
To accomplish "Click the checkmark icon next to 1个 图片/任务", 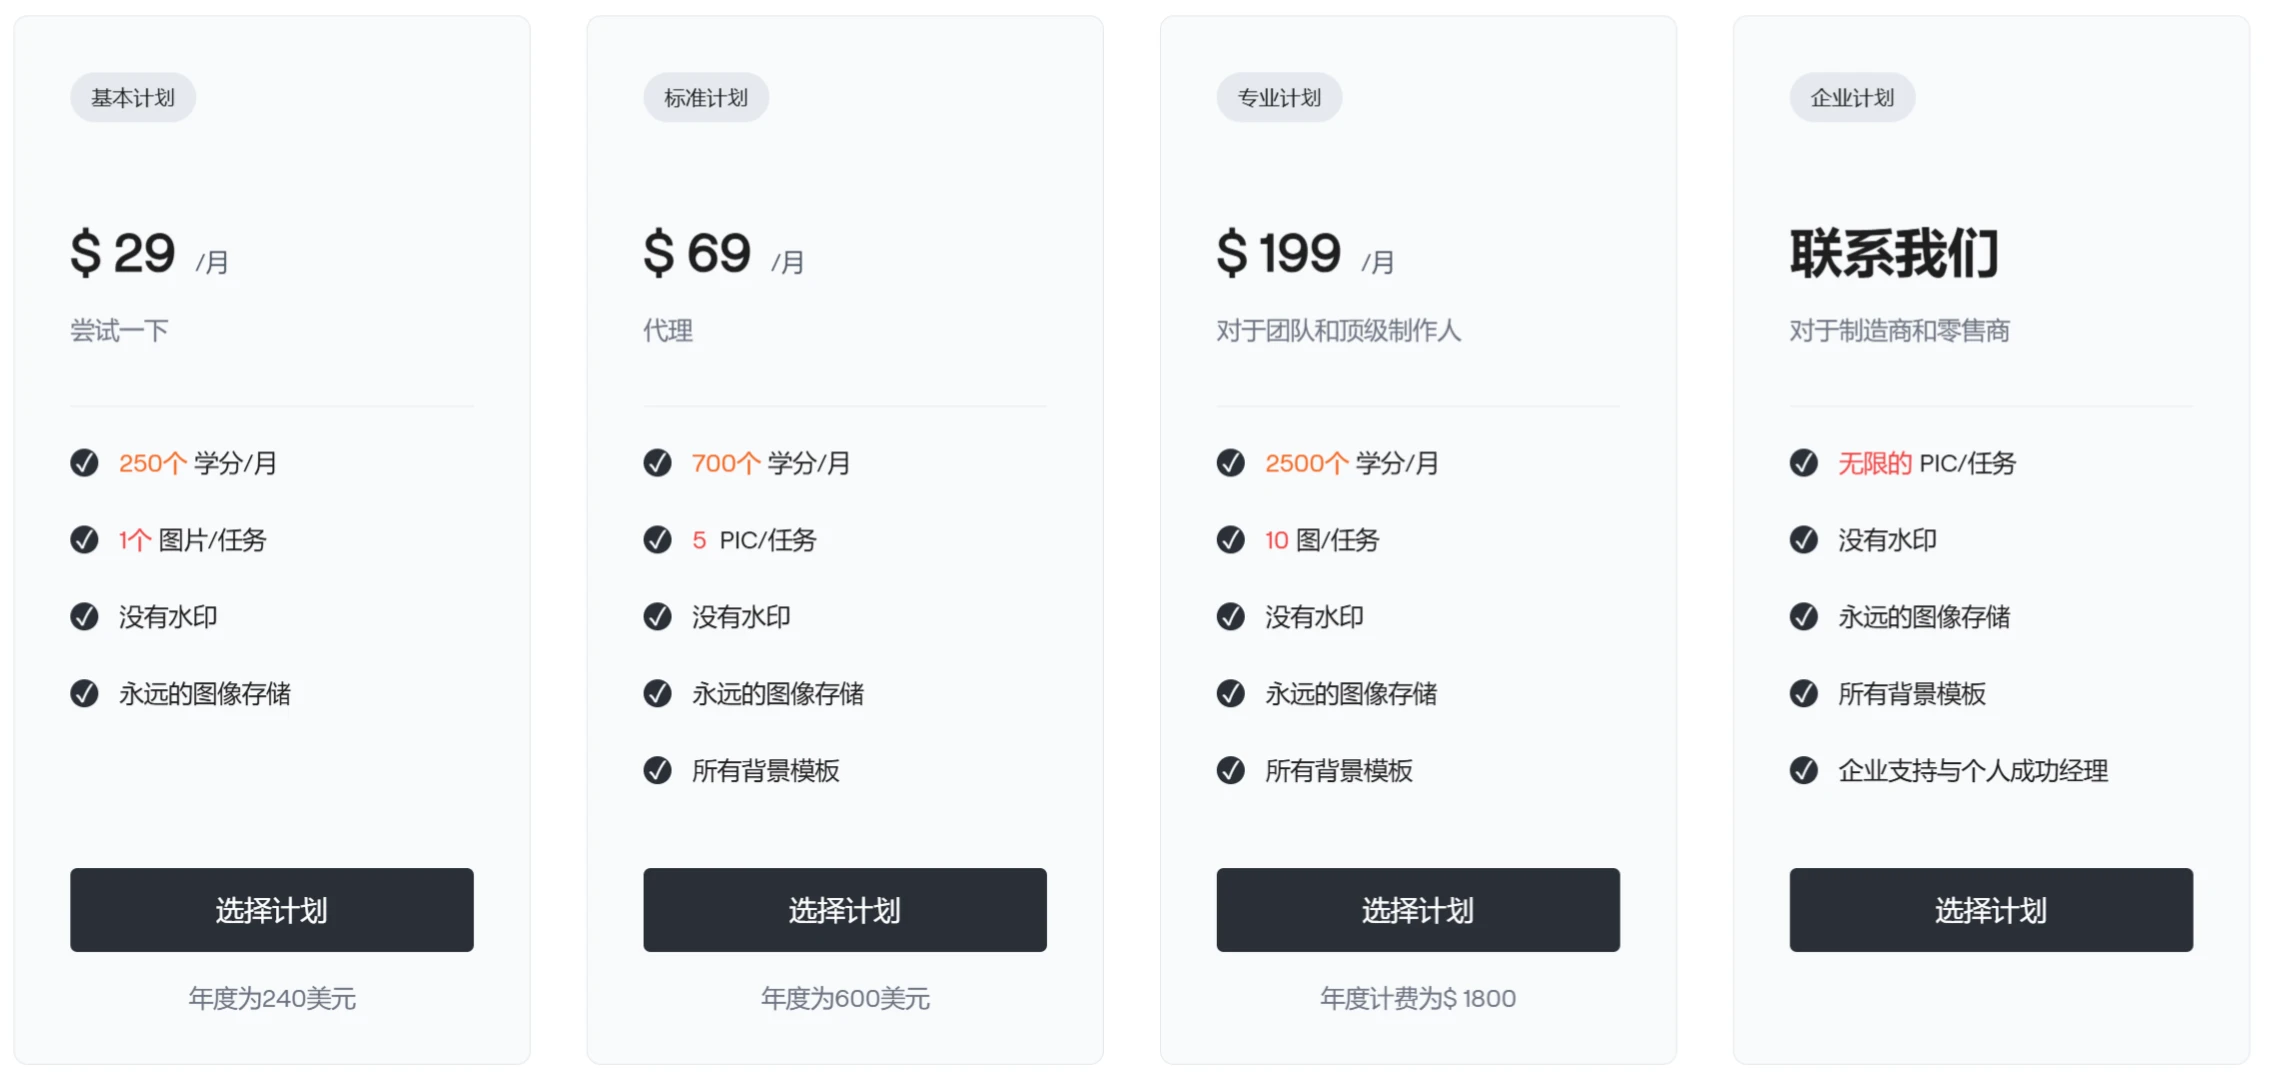I will (84, 540).
